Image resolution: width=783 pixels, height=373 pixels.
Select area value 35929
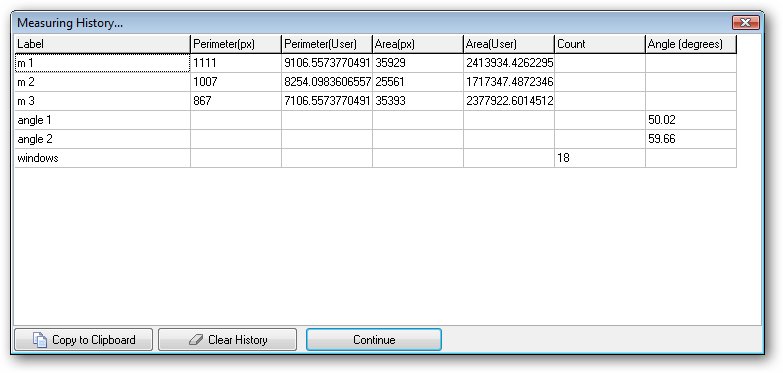click(417, 63)
